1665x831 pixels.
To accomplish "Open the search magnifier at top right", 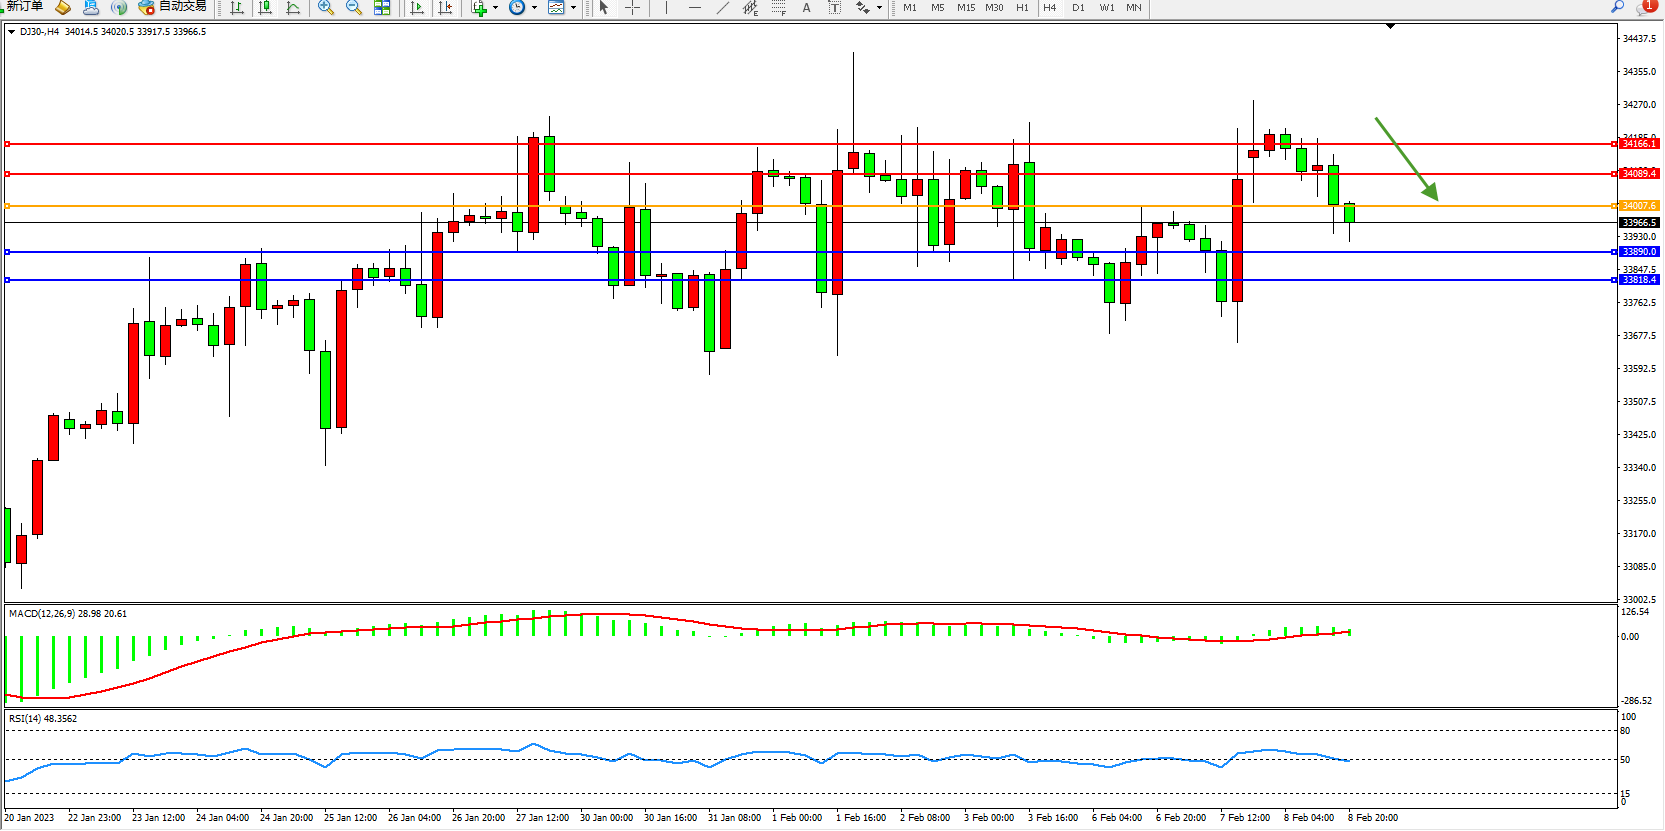I will click(x=1617, y=7).
